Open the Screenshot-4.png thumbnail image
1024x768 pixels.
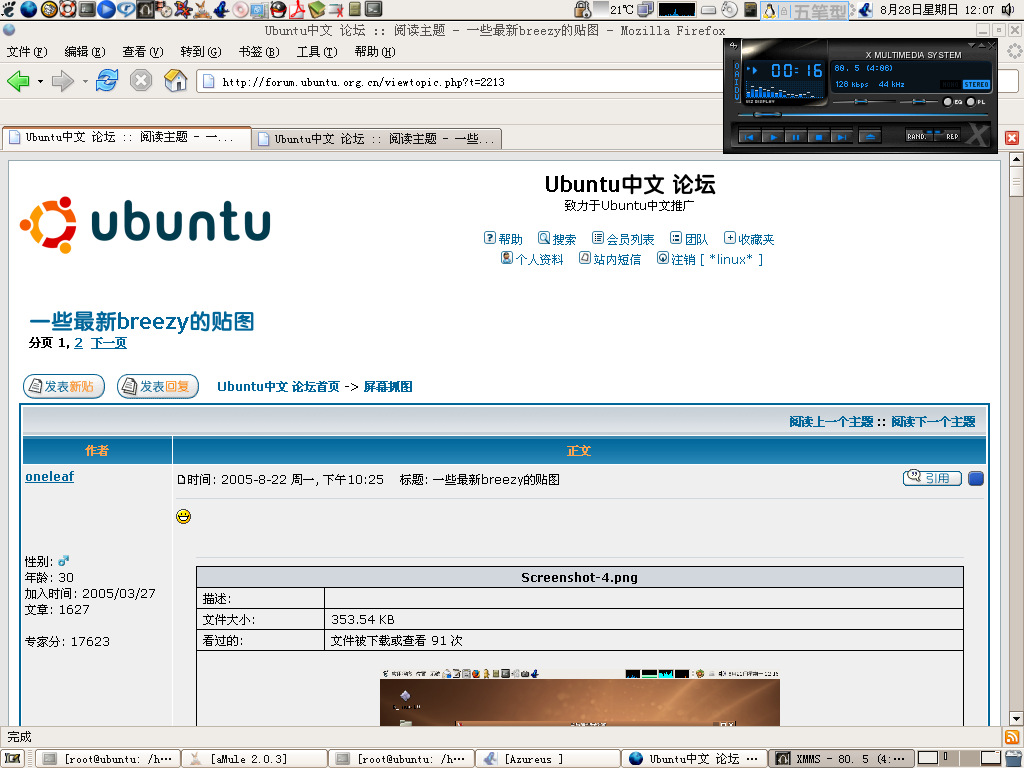tap(580, 696)
